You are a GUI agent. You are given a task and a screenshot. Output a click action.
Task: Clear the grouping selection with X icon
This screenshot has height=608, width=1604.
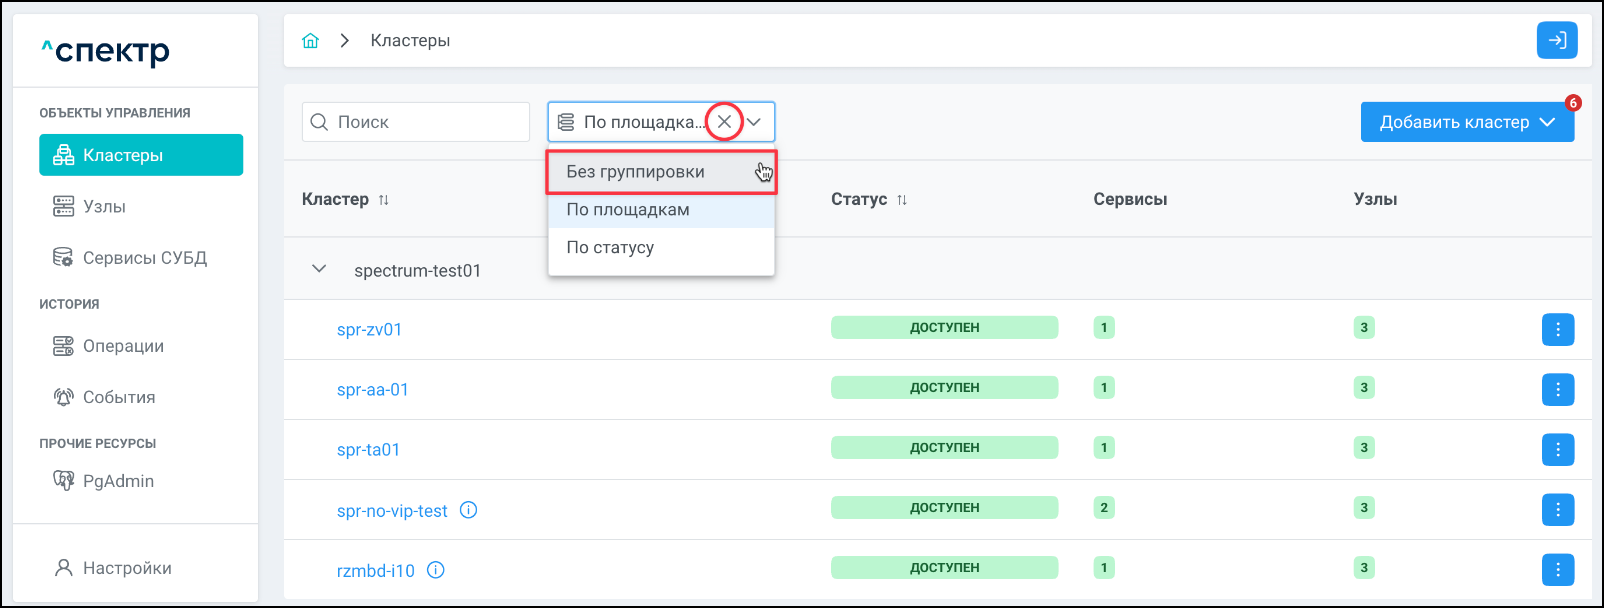click(x=724, y=122)
